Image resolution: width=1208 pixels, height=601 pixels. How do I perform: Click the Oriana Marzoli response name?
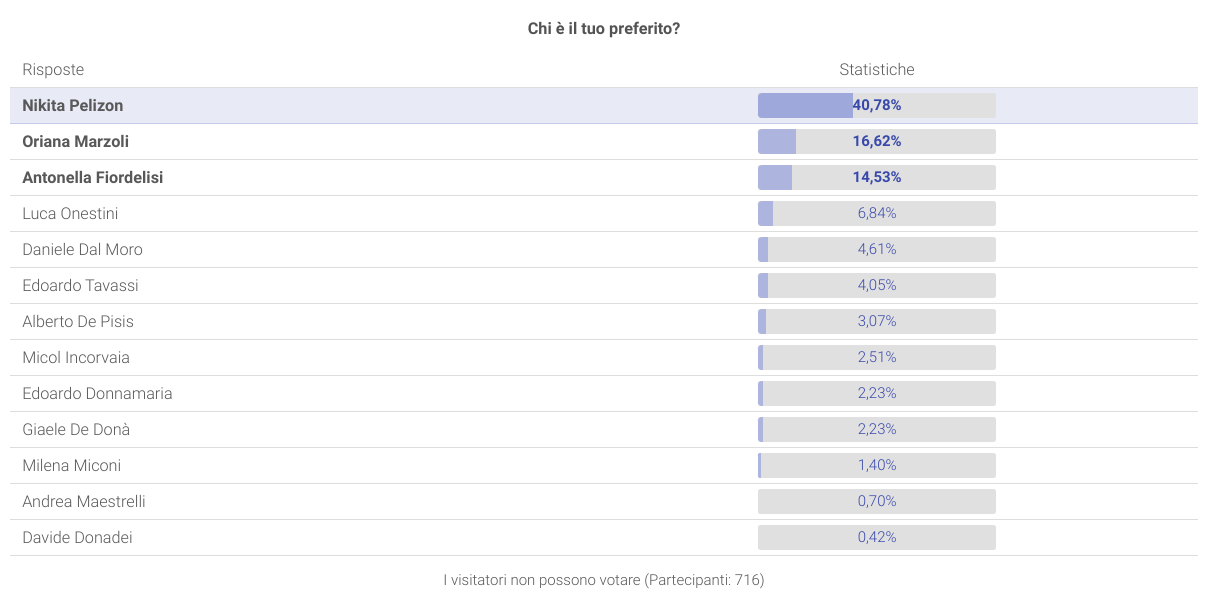(x=76, y=141)
